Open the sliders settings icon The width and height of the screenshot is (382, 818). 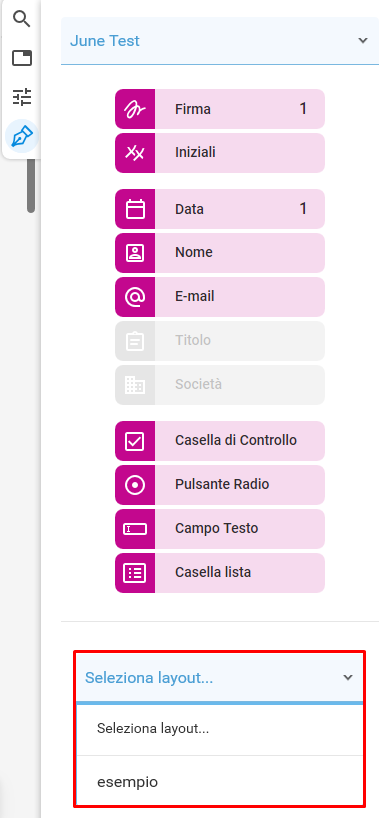(21, 97)
